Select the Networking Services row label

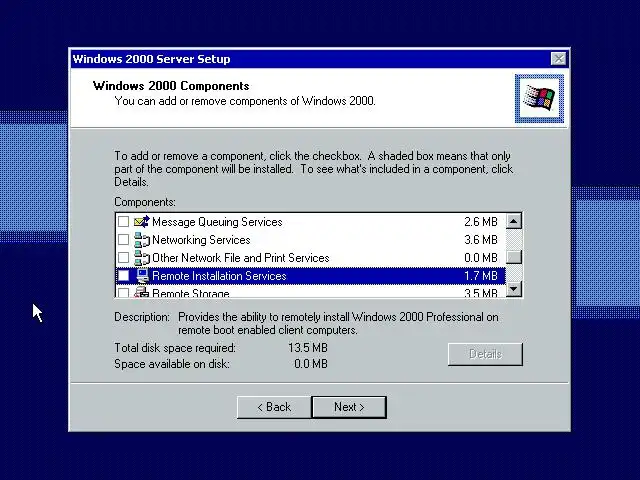pyautogui.click(x=201, y=240)
